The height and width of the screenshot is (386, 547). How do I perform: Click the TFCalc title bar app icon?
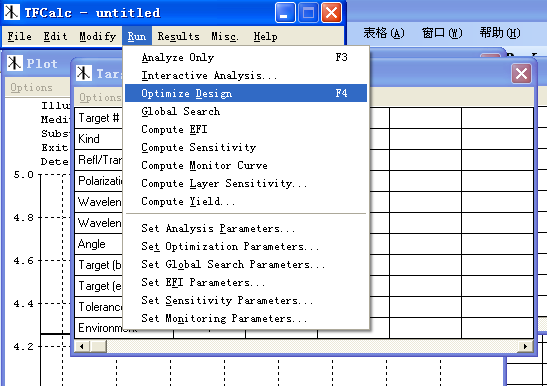click(12, 12)
